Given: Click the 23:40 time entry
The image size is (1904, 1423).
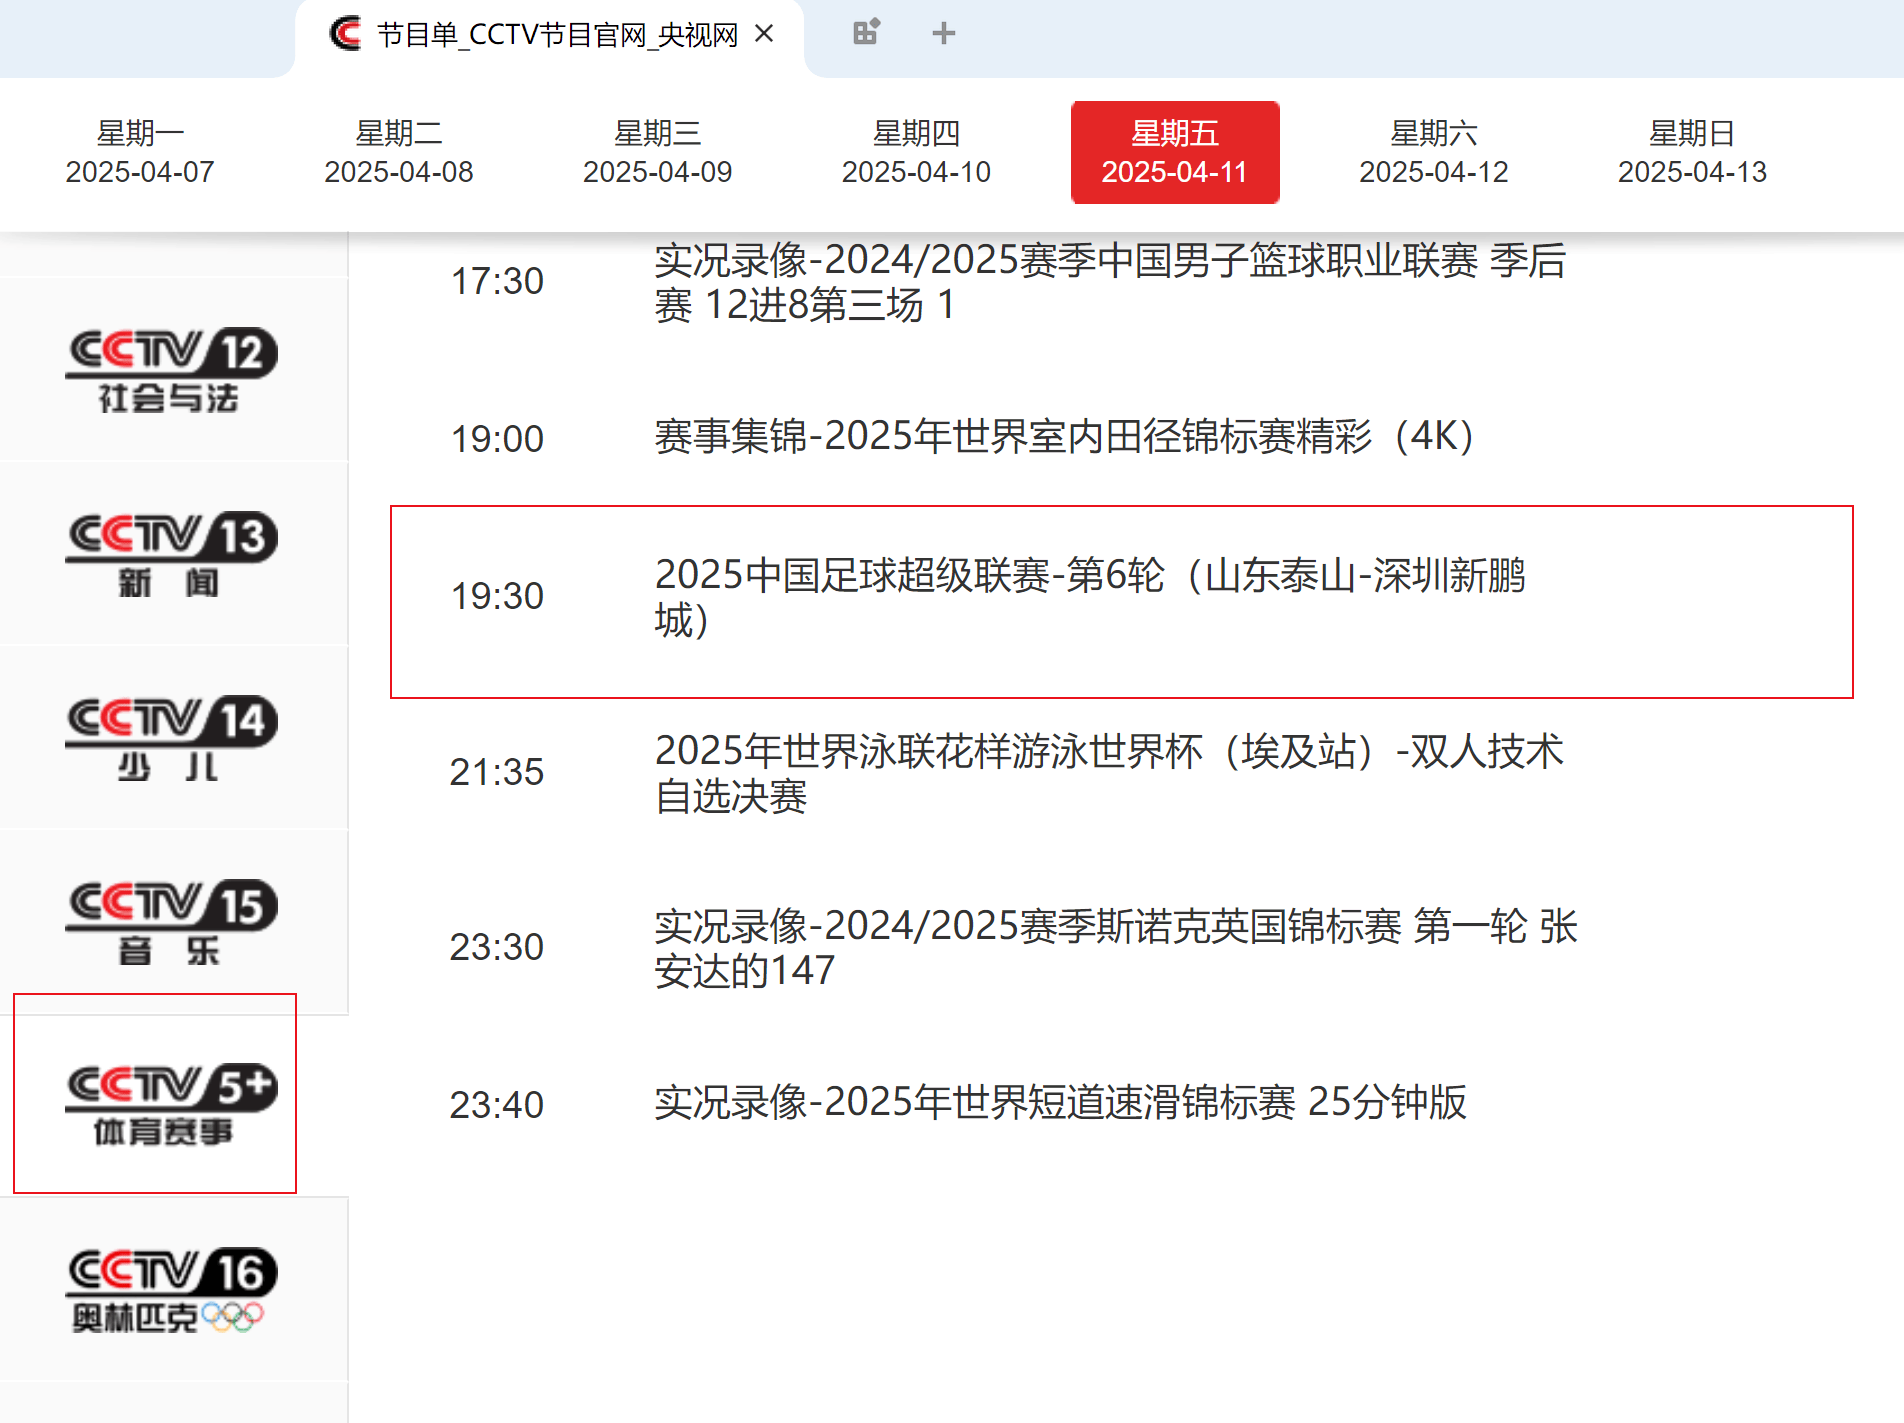Looking at the screenshot, I should click(x=497, y=1105).
